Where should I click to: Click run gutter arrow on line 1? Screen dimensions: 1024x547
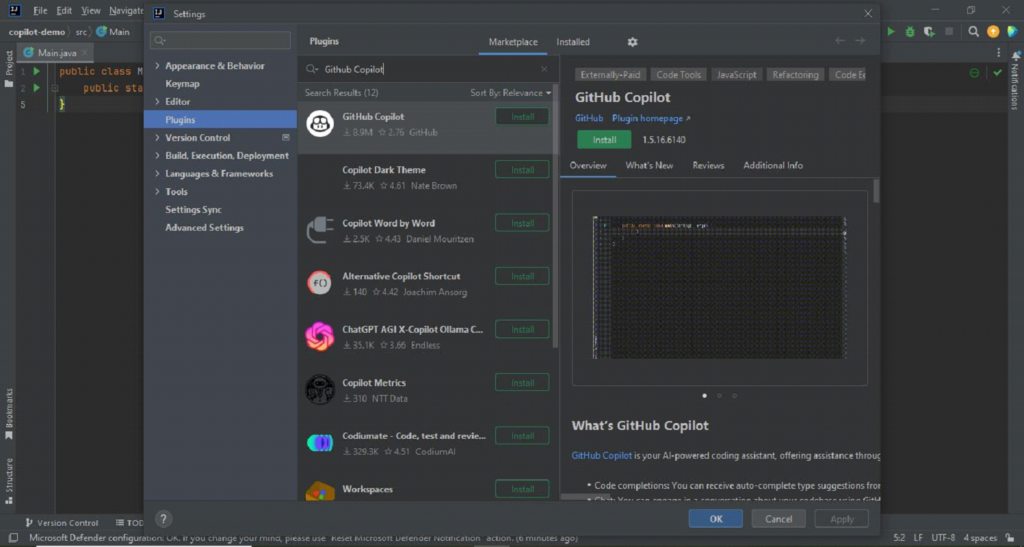[37, 71]
